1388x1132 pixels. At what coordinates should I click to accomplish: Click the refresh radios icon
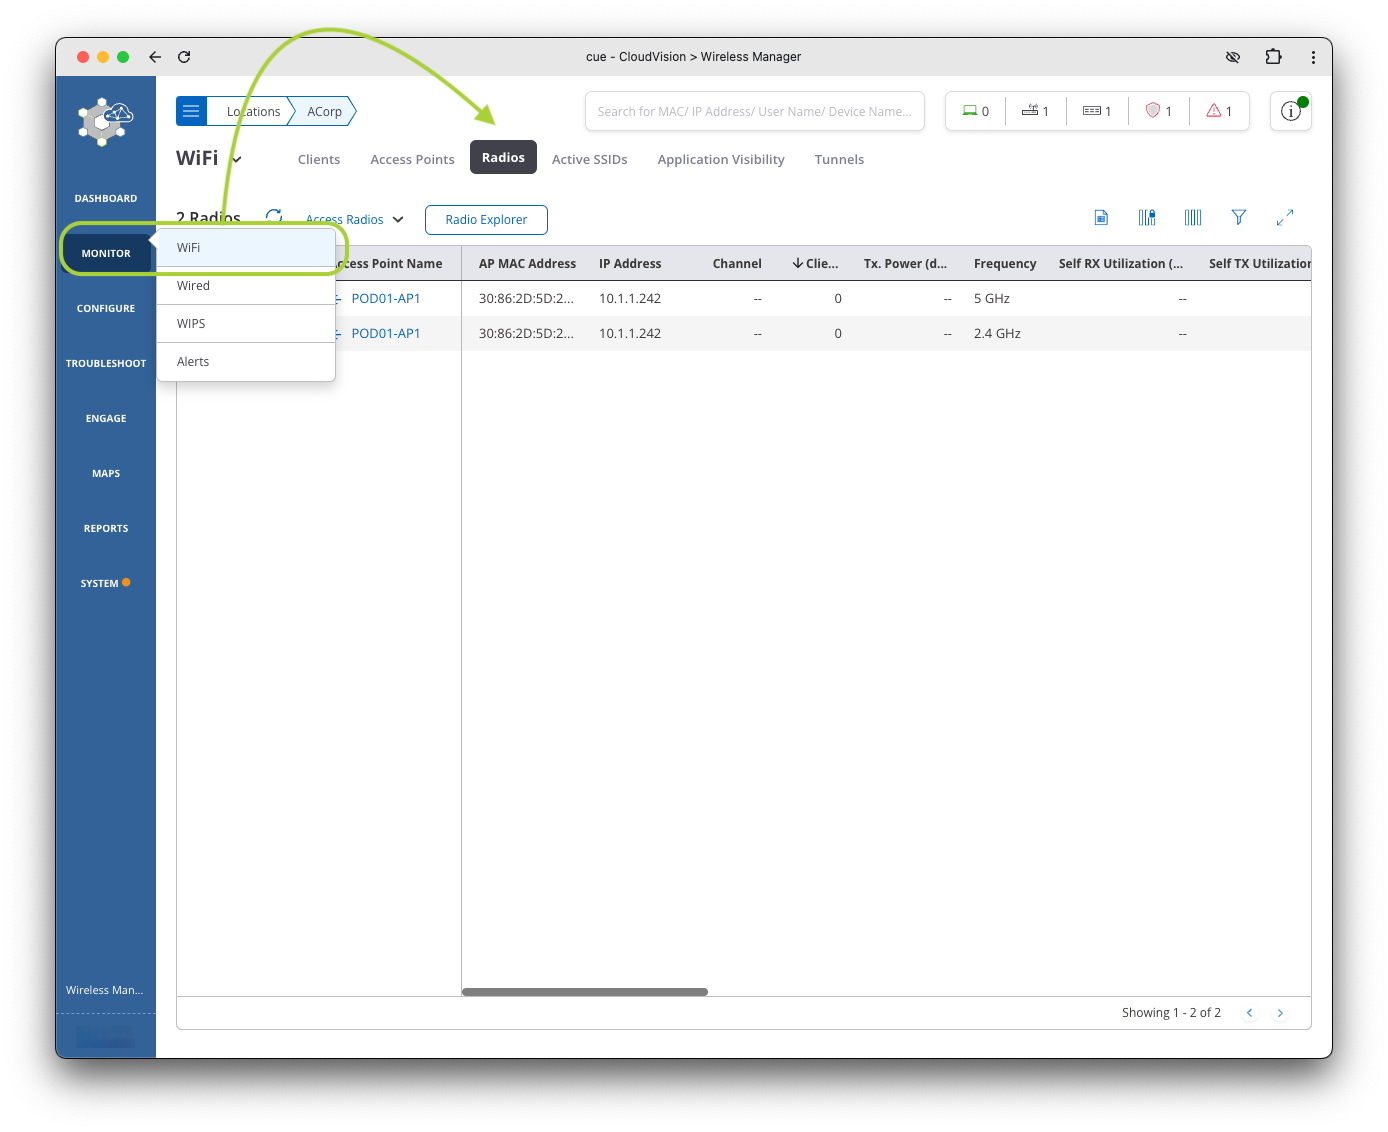coord(274,217)
